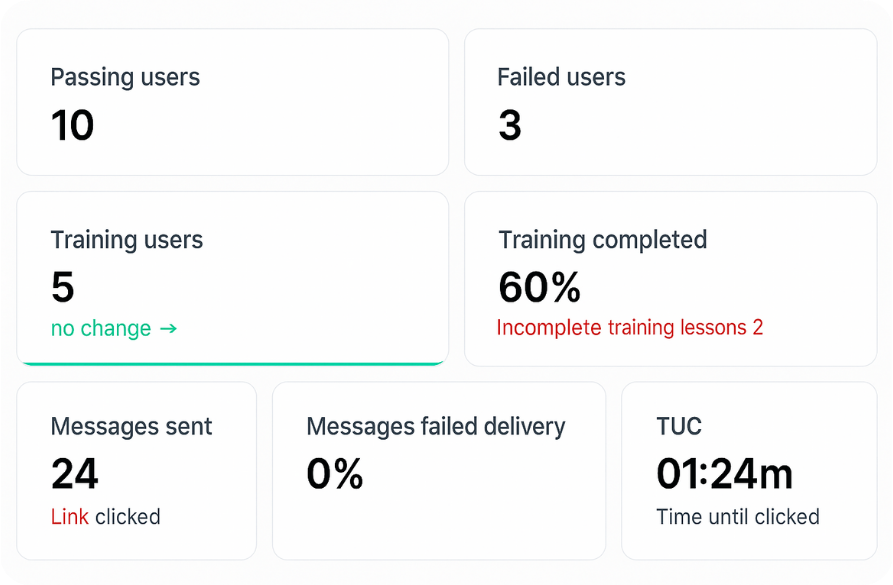This screenshot has width=893, height=585.
Task: Click the Training users card title
Action: [126, 240]
